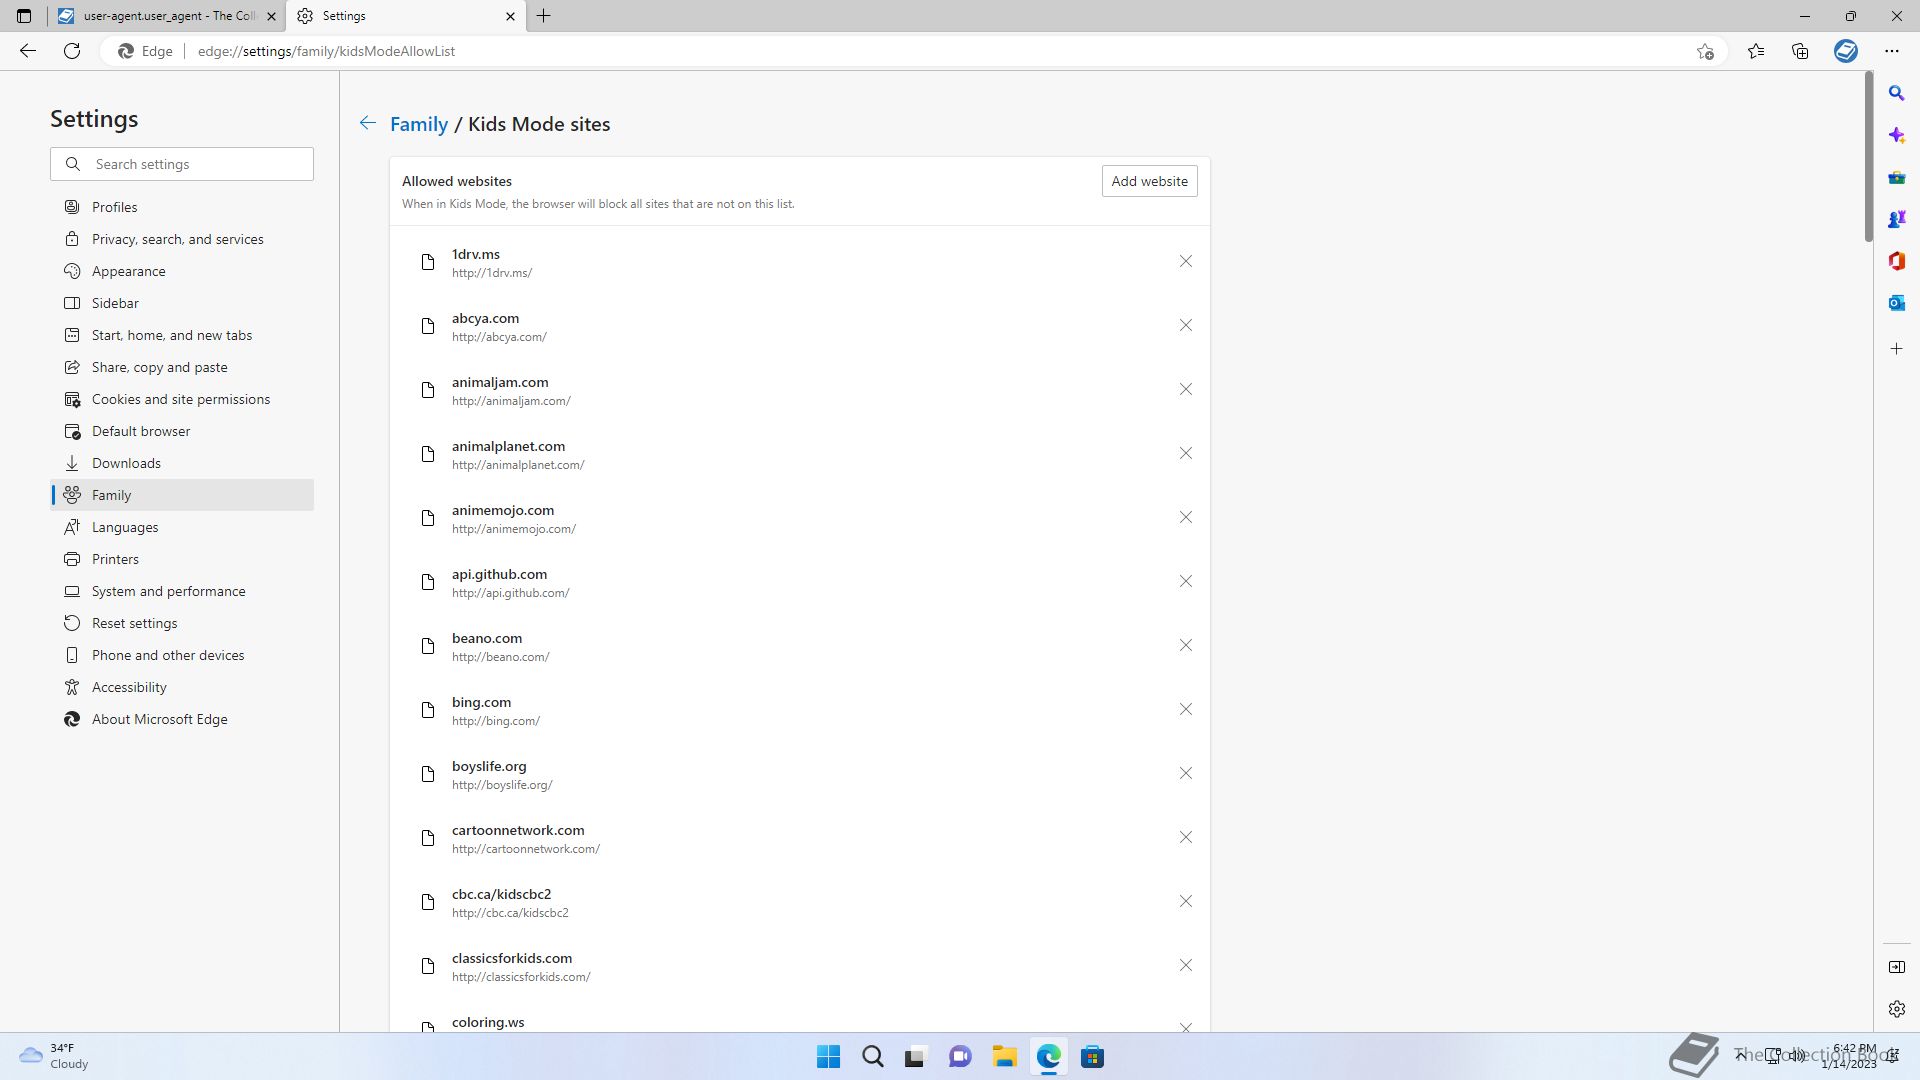Open Cookies and site permissions
The width and height of the screenshot is (1920, 1080).
(x=182, y=399)
